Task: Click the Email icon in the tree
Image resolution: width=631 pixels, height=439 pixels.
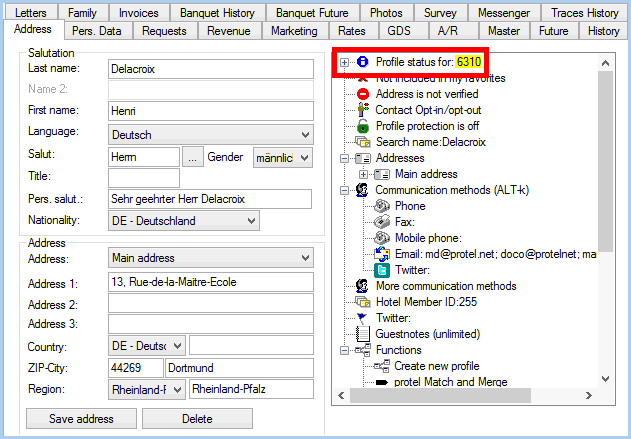Action: [381, 254]
